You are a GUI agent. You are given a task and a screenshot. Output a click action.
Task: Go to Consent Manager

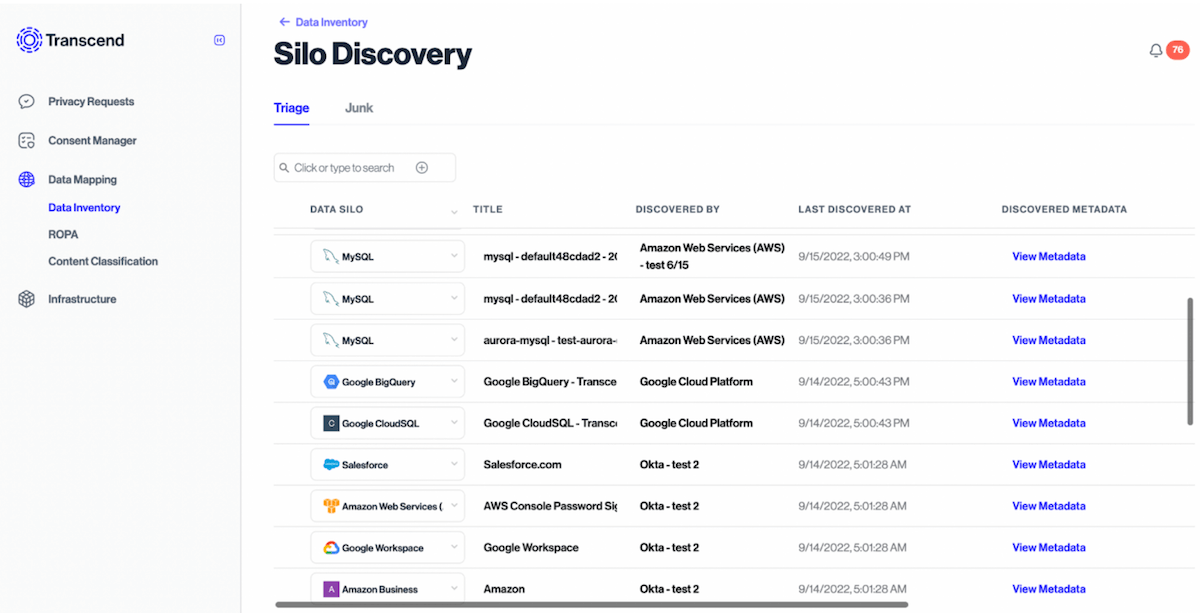(92, 141)
